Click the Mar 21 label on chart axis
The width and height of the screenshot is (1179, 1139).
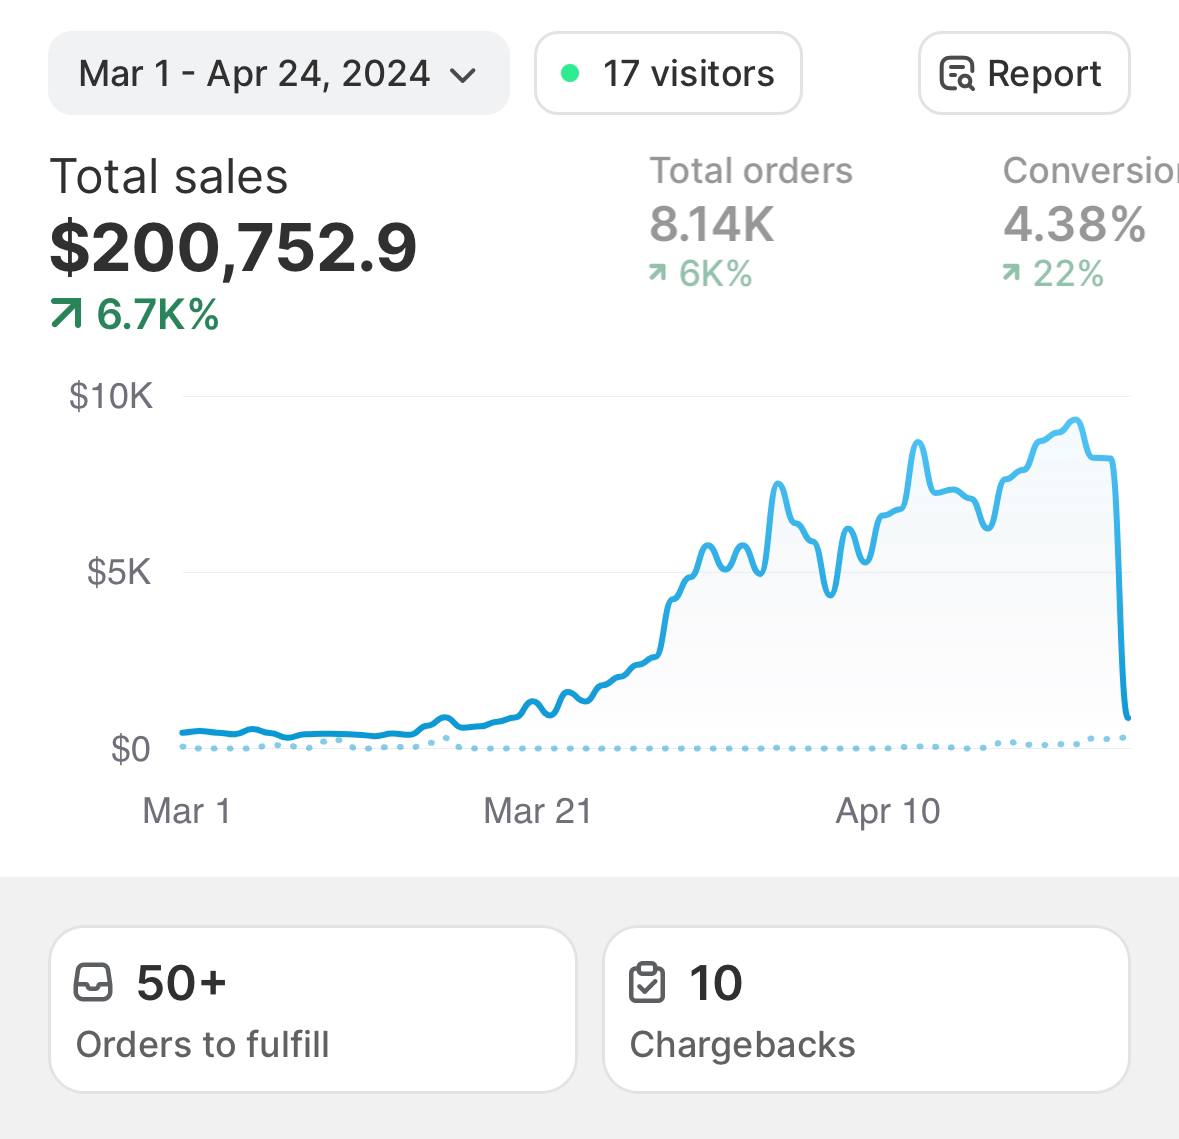(x=537, y=811)
